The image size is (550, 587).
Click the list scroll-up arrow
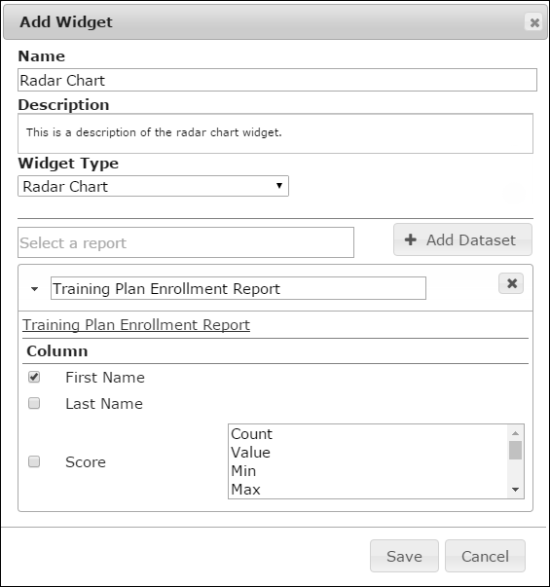click(x=516, y=433)
